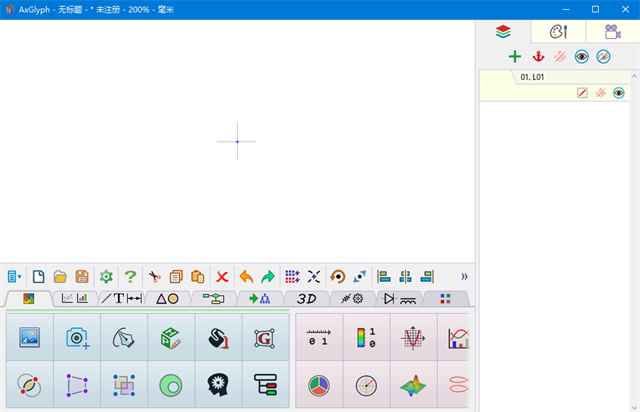640x412 pixels.
Task: Align objects to the right
Action: click(x=427, y=276)
